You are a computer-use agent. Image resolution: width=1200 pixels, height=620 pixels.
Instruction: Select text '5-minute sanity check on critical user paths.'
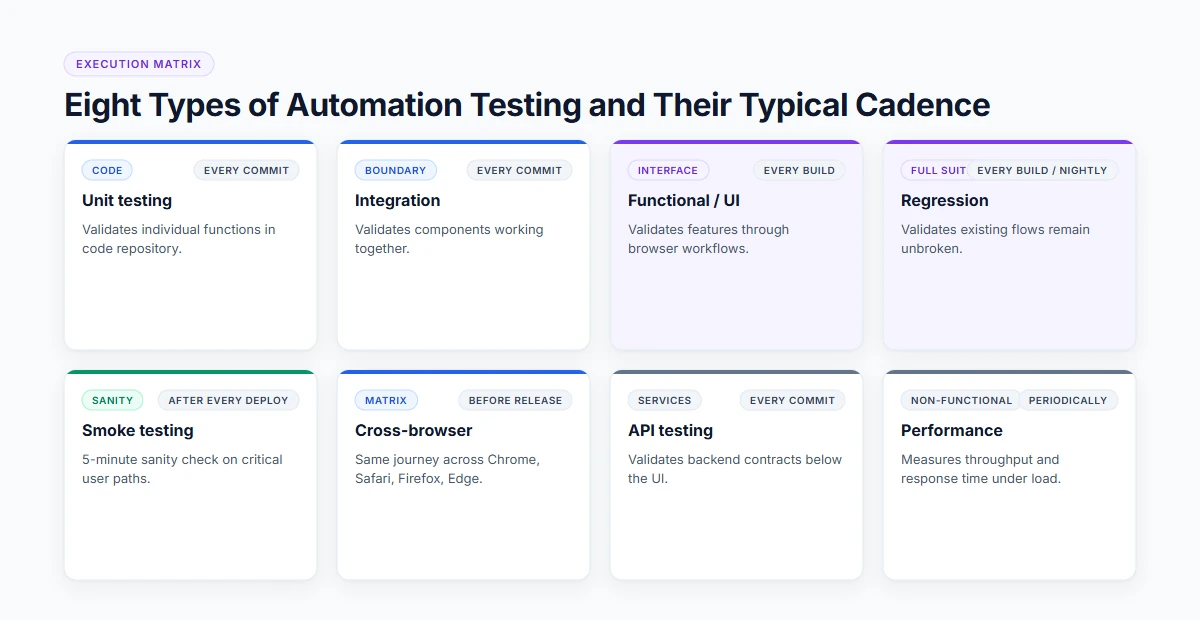[x=183, y=469]
